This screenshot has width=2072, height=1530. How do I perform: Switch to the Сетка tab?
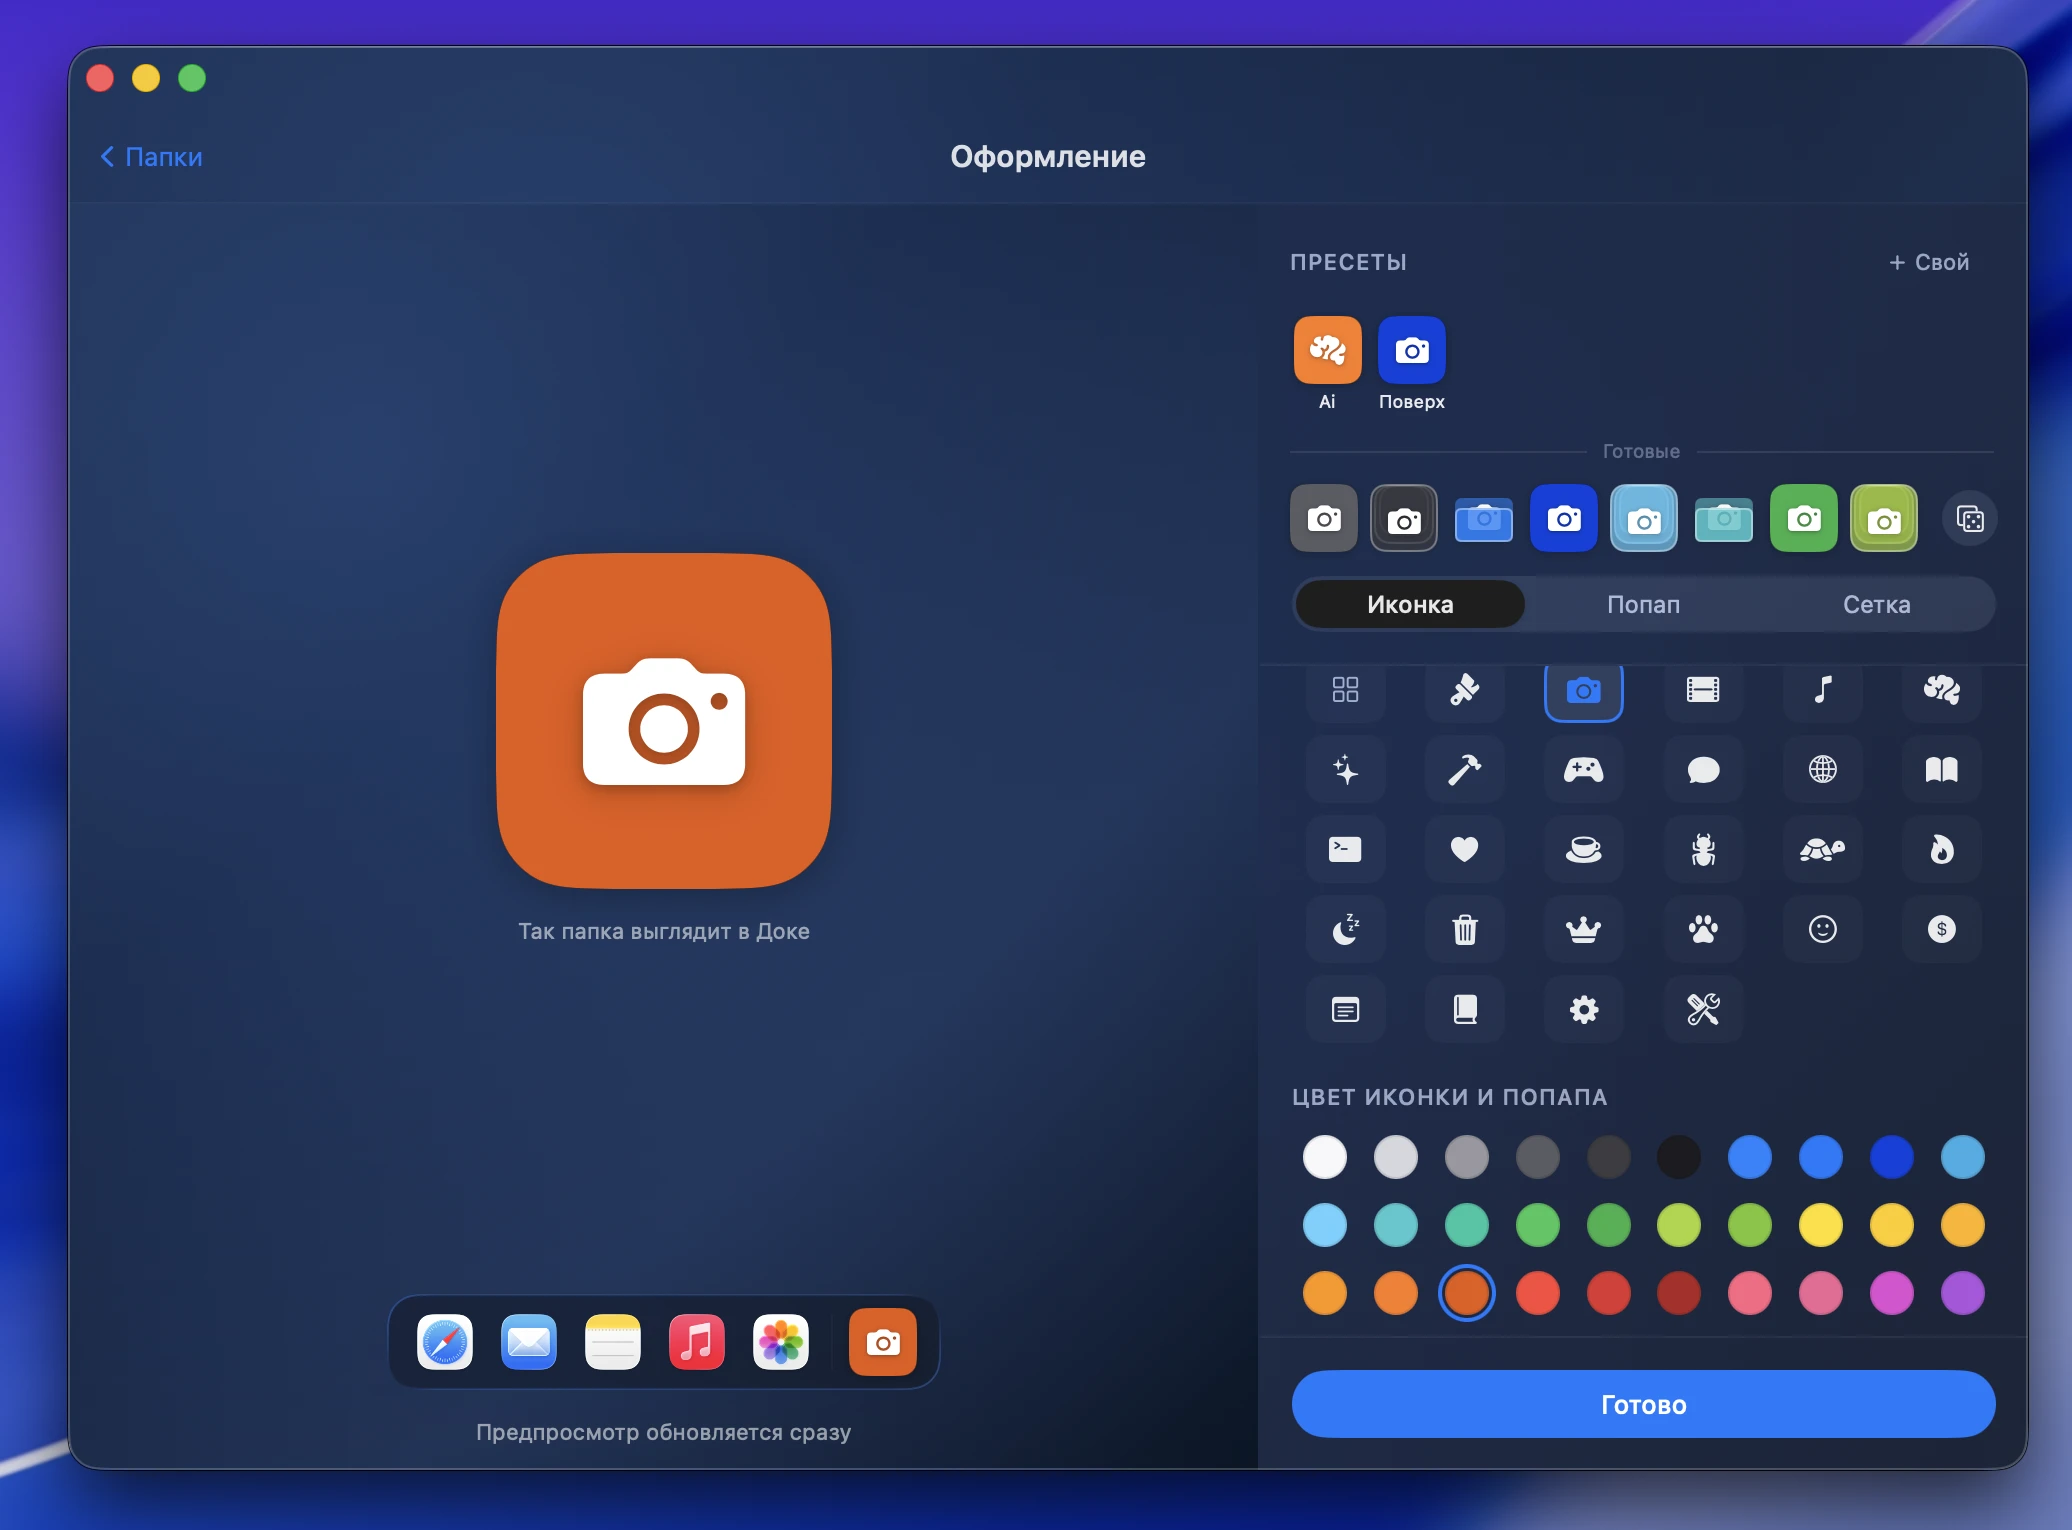click(1876, 604)
